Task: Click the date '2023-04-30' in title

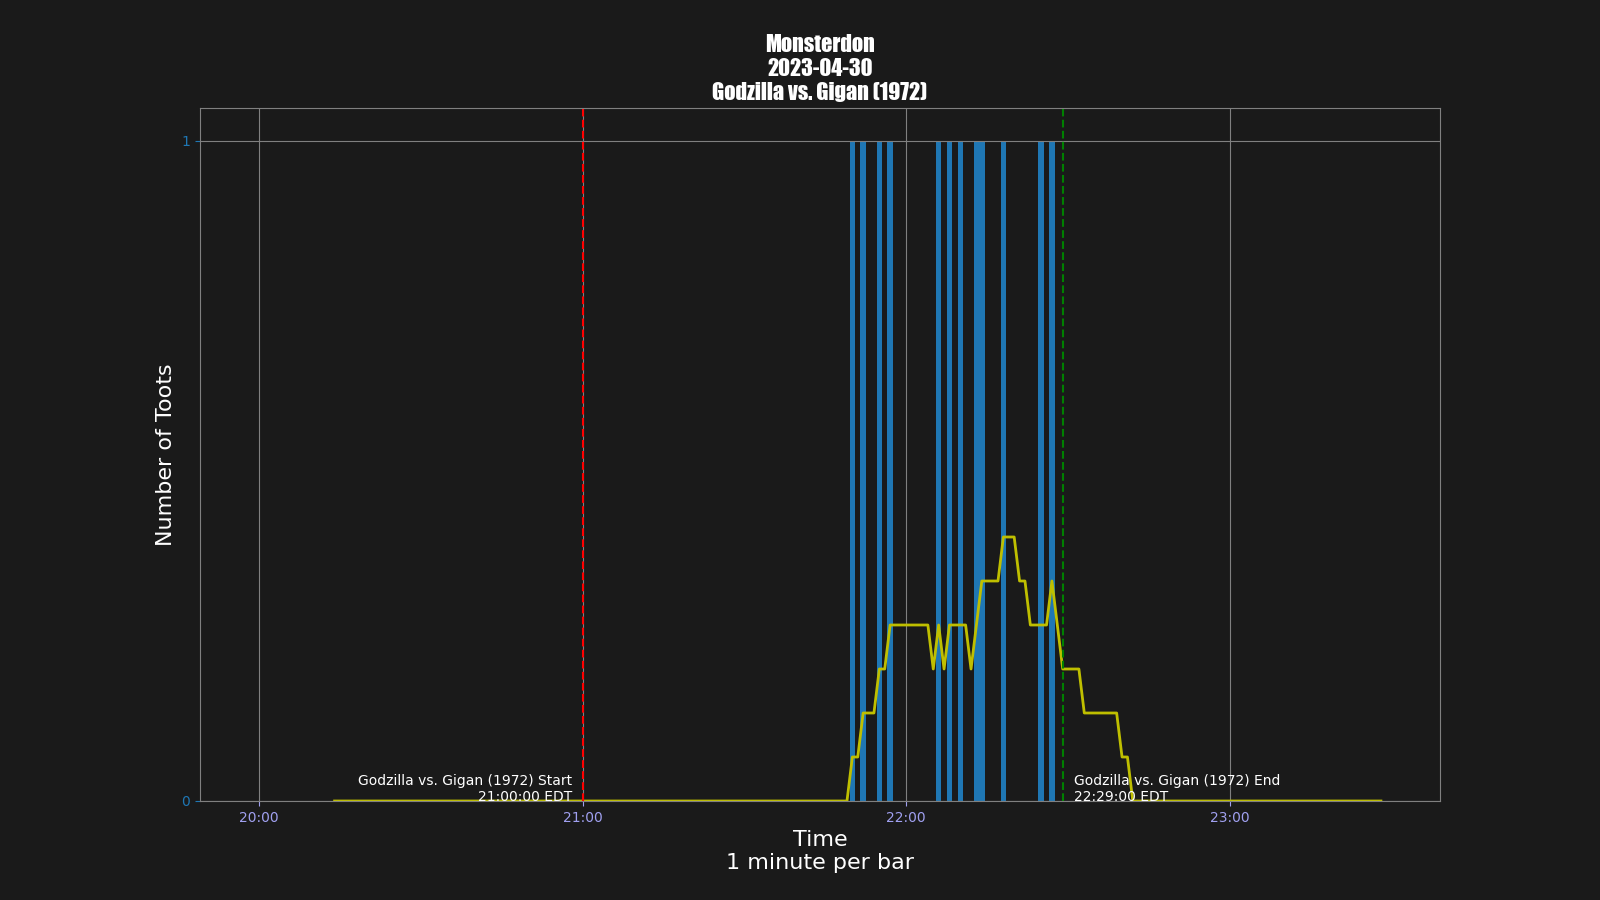Action: pos(820,68)
